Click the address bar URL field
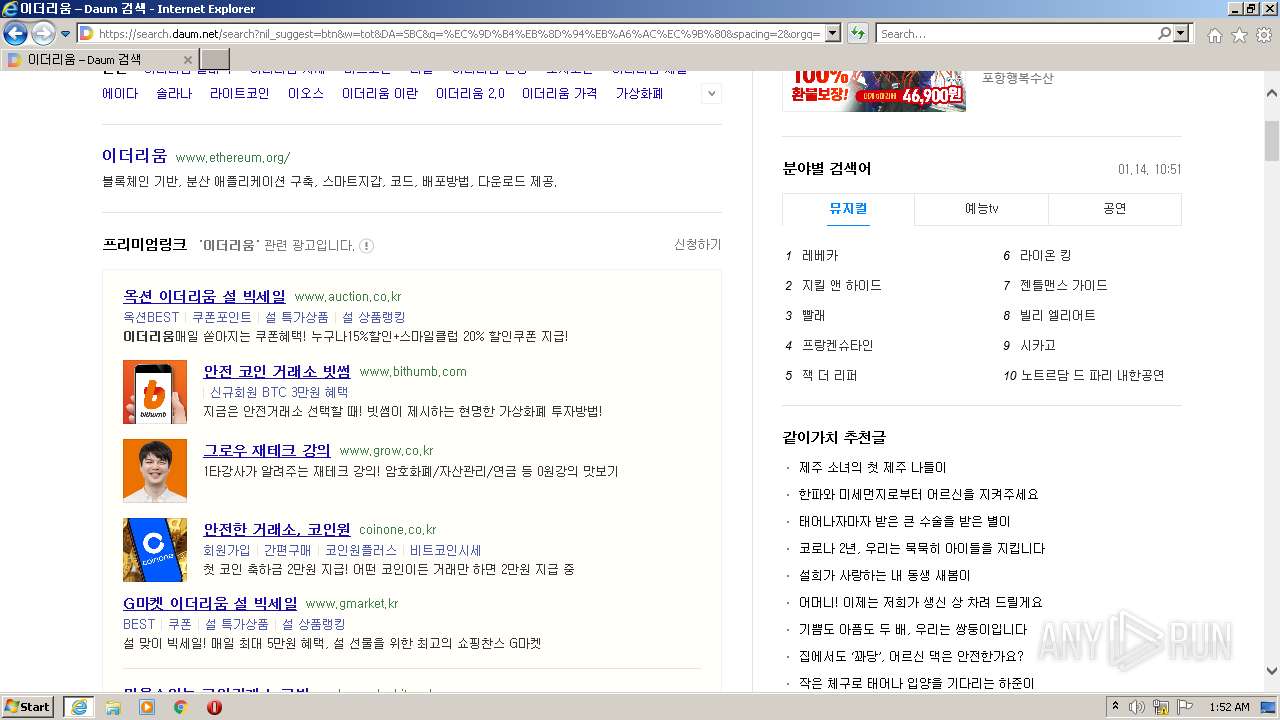The image size is (1280, 720). point(458,34)
